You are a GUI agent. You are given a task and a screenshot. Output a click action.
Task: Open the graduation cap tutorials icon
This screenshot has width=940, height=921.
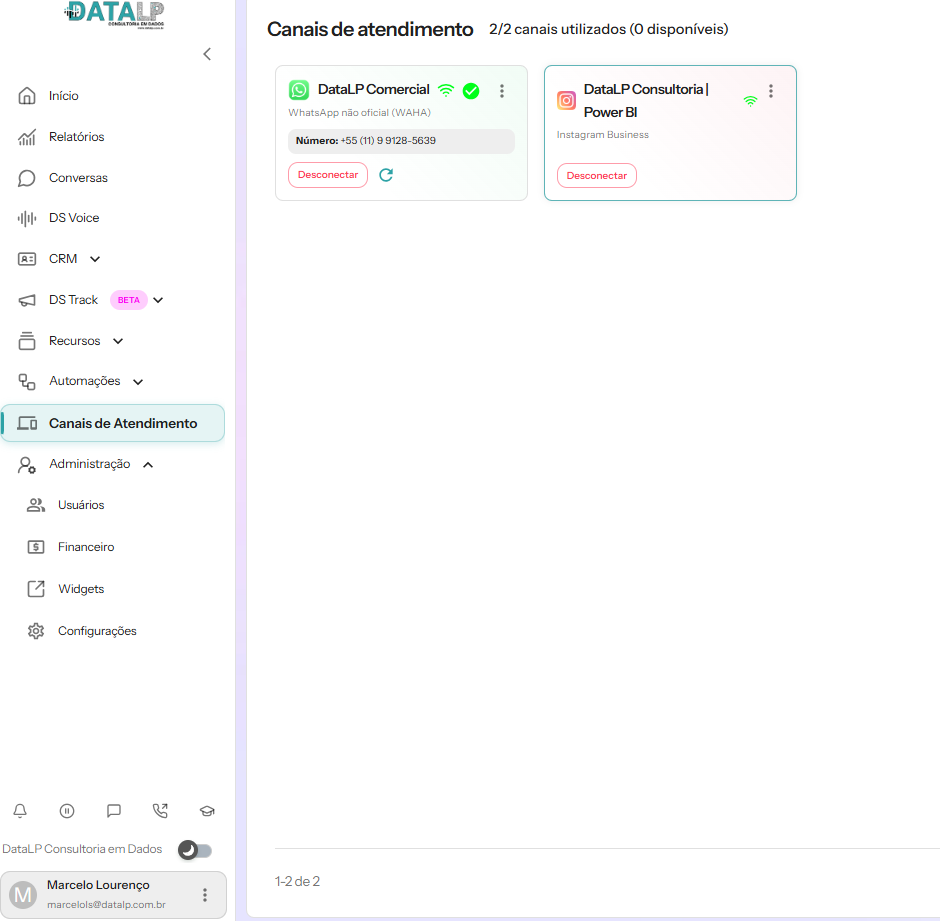(207, 811)
